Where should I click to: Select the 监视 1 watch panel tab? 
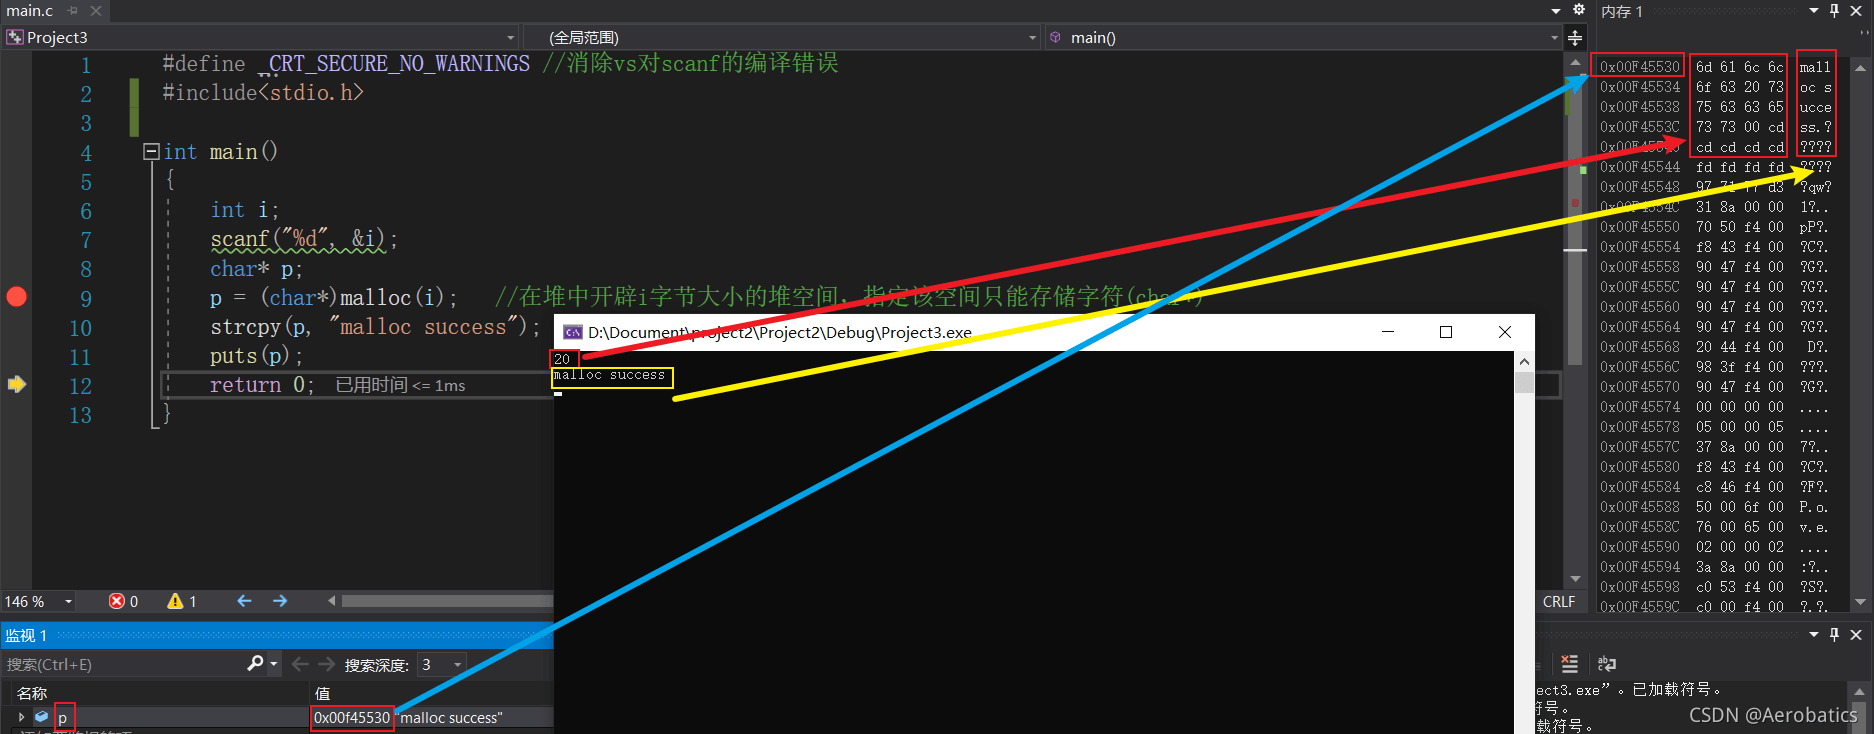pos(26,636)
